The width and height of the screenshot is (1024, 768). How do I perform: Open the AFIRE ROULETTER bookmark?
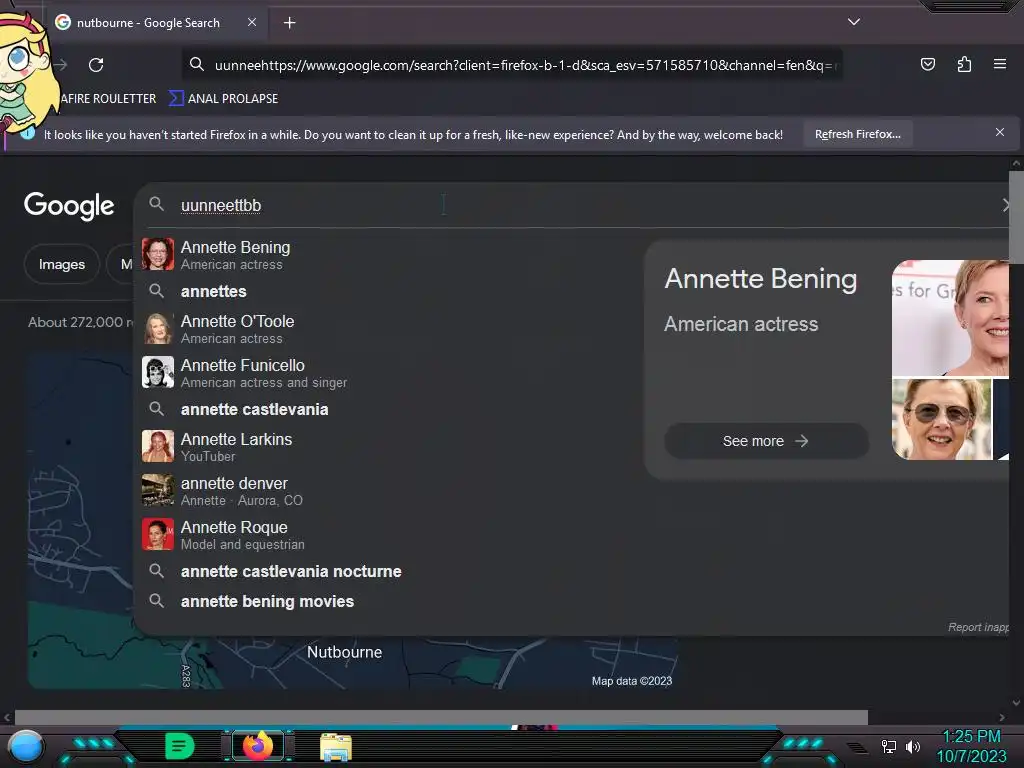click(108, 99)
